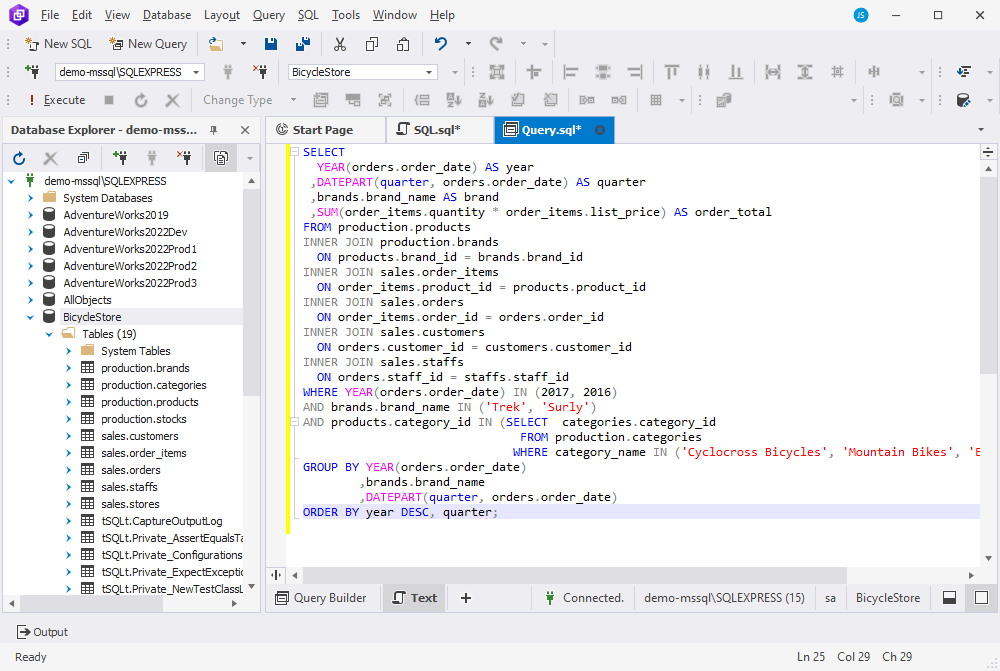Switch to the SQL.sql tab
The image size is (1000, 671).
tap(436, 130)
